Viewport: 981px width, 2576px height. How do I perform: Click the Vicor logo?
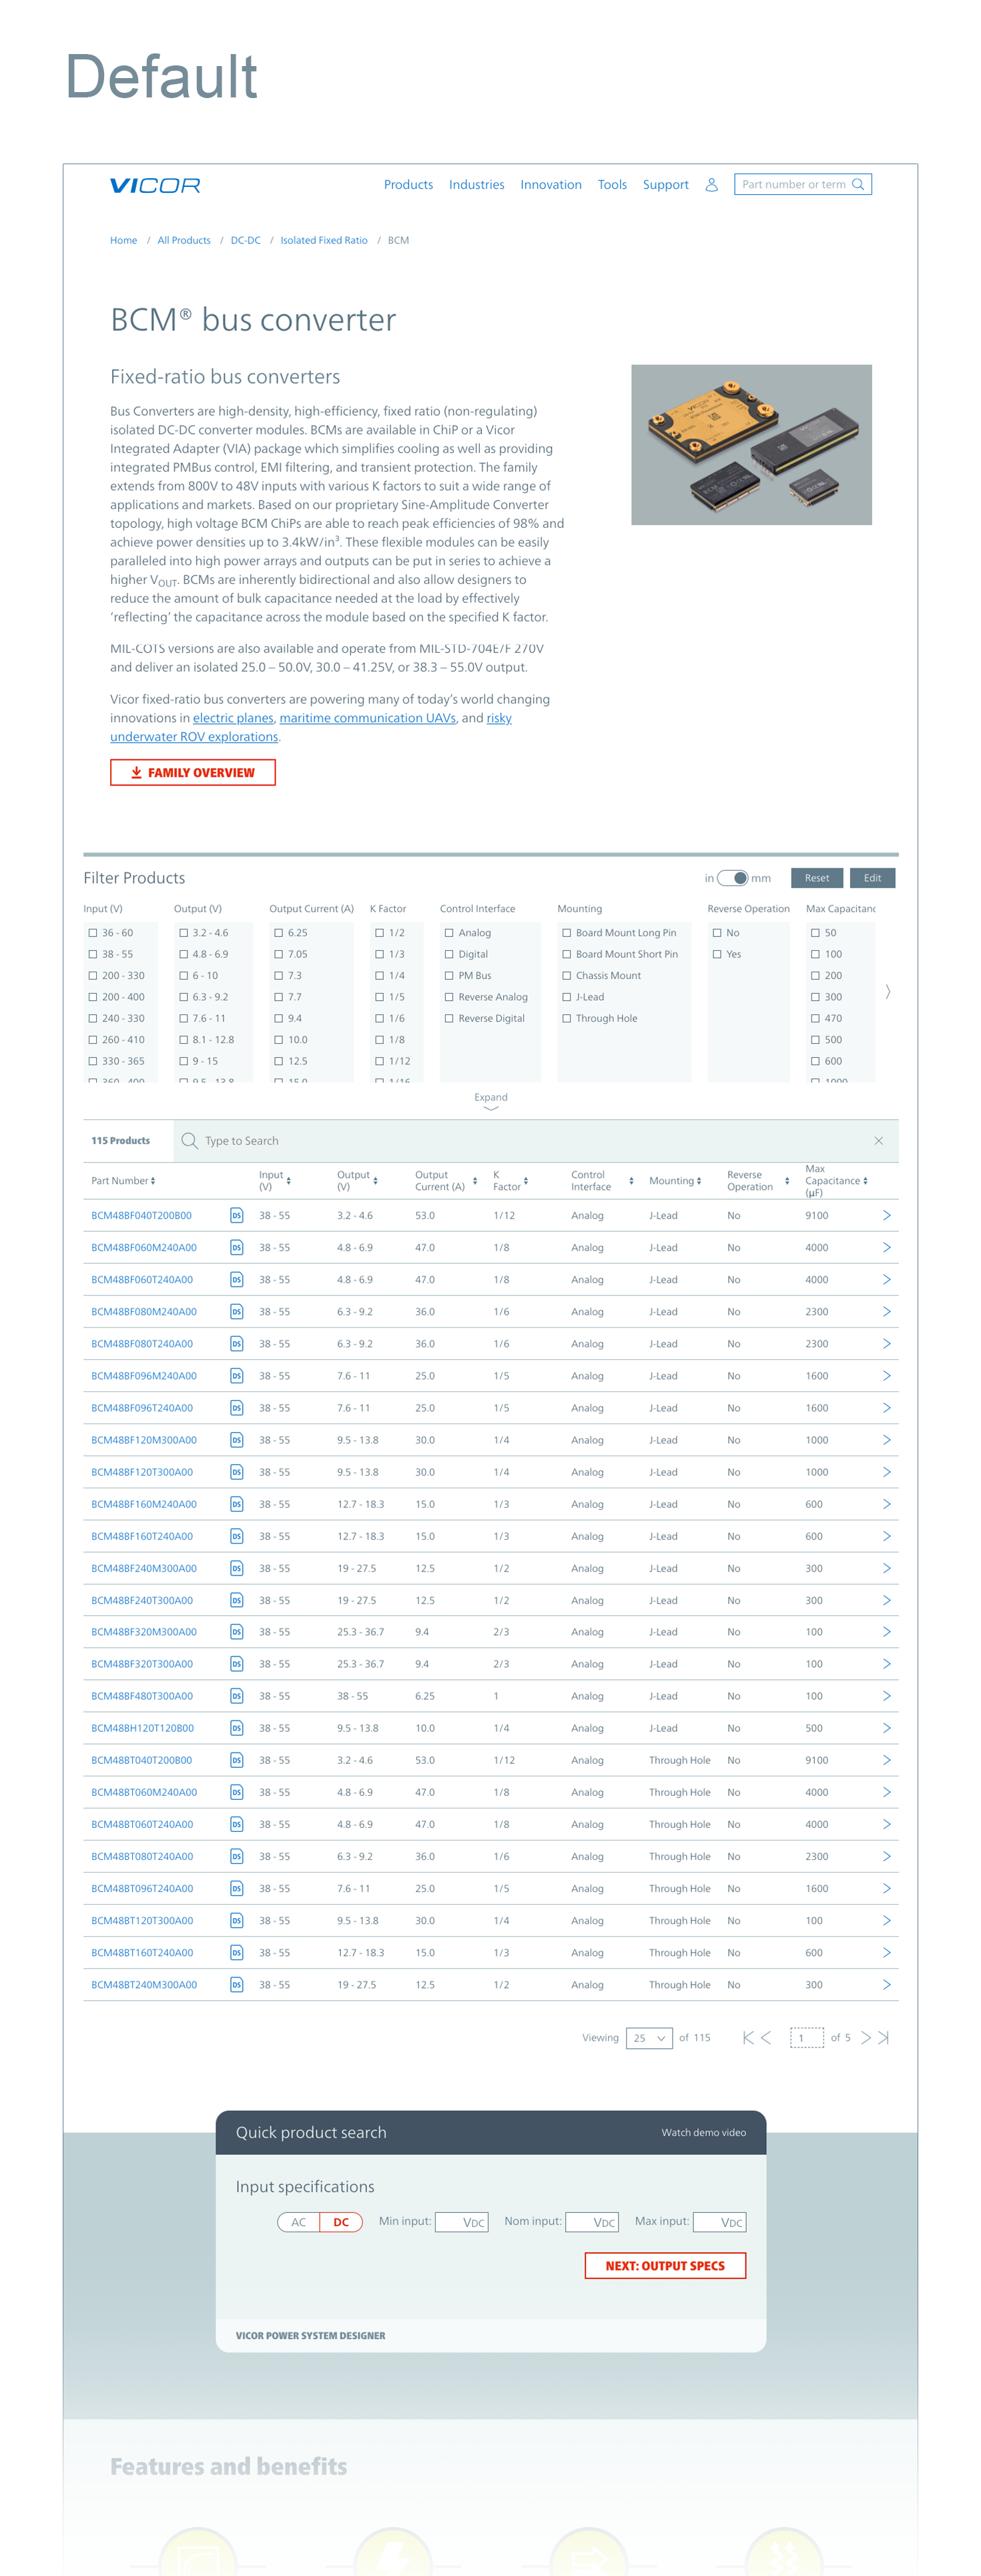(155, 185)
